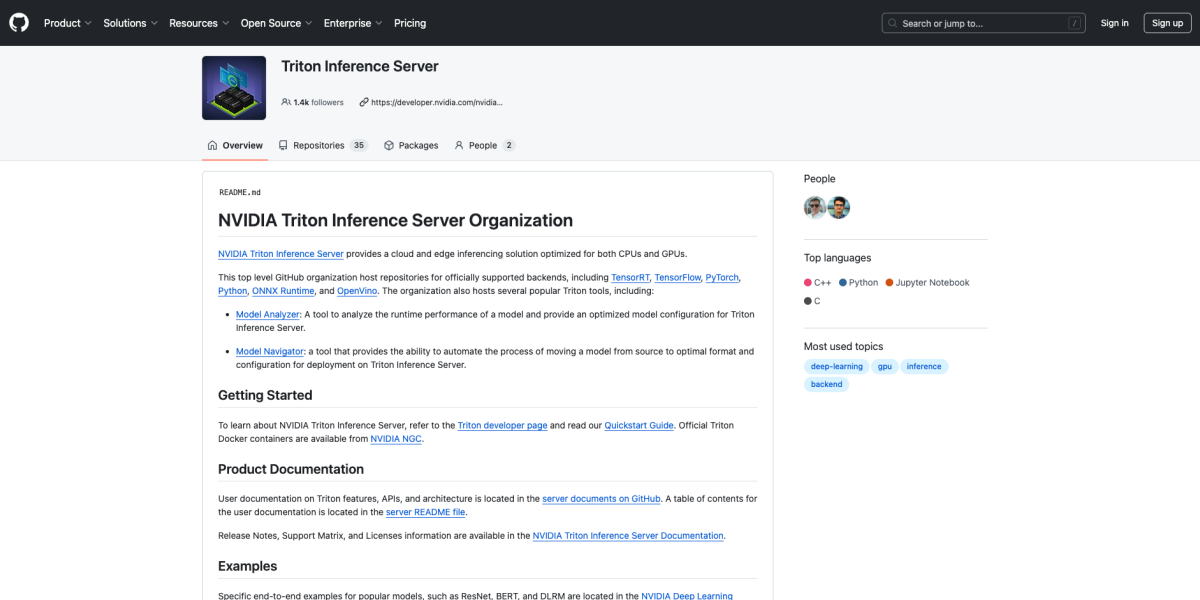
Task: Click the second member avatar under People
Action: [839, 207]
